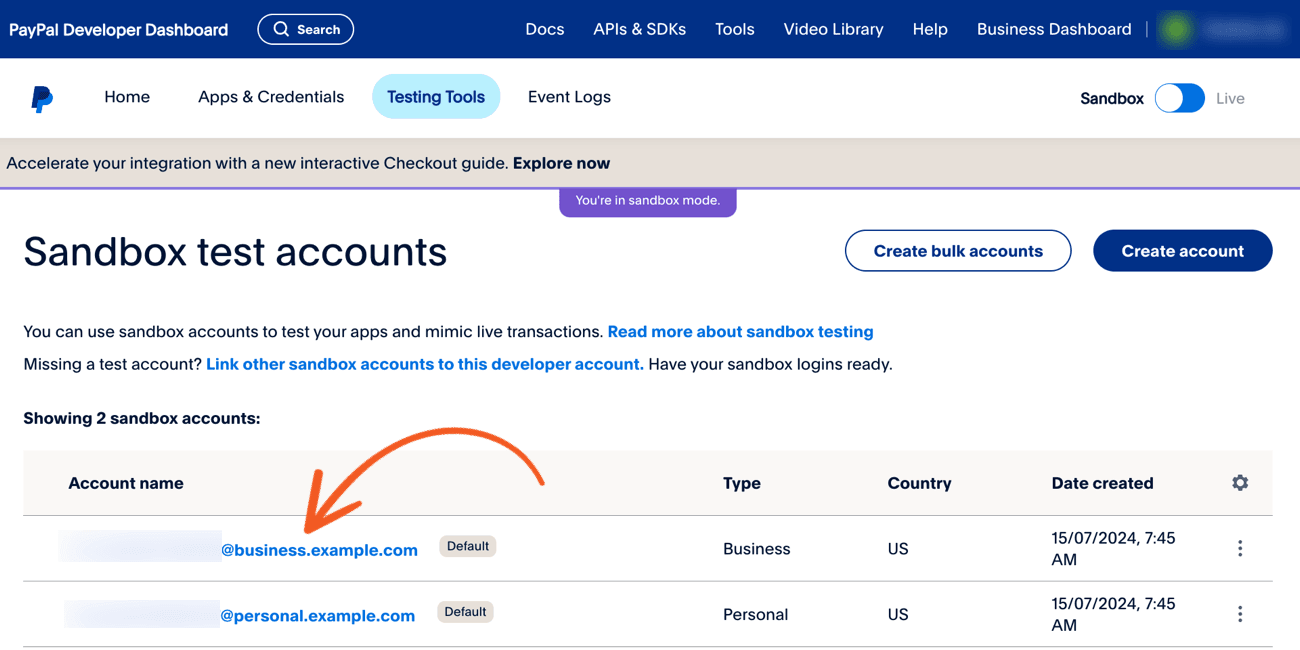
Task: Click the Type column header
Action: coord(742,483)
